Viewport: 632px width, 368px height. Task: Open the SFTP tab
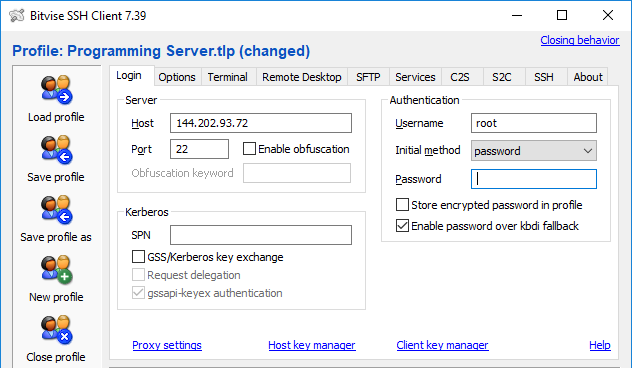click(x=368, y=77)
